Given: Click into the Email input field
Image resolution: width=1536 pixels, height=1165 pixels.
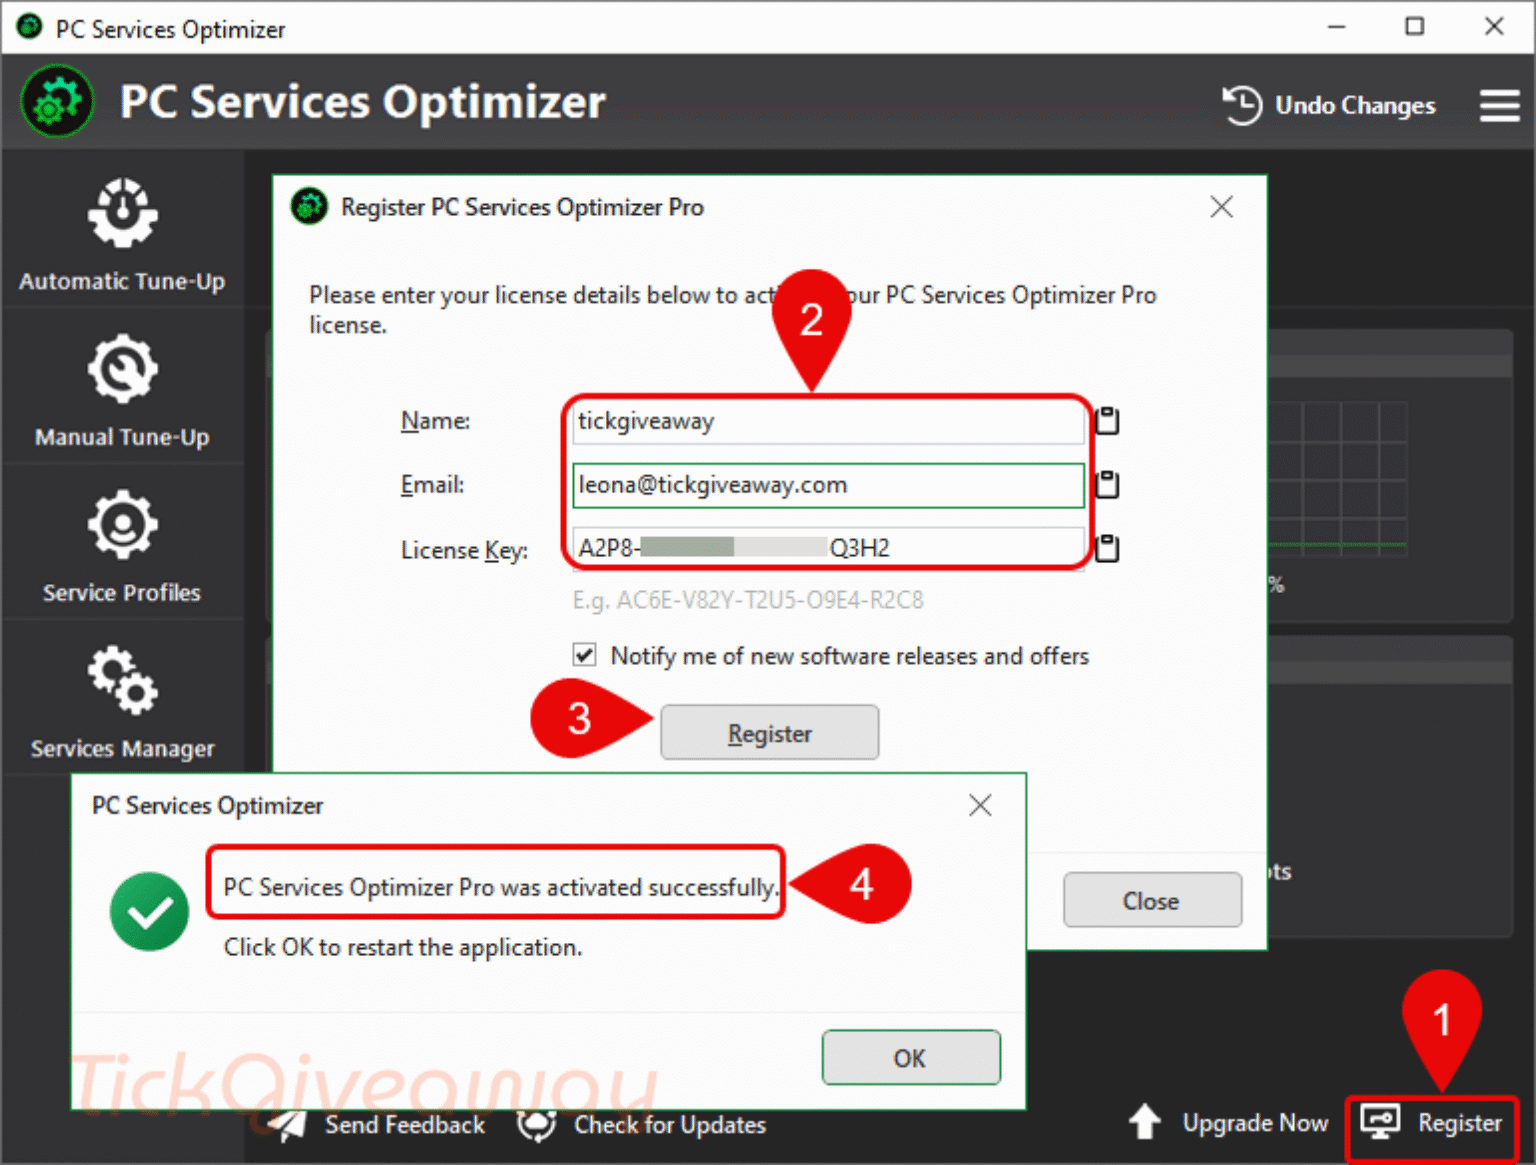Looking at the screenshot, I should click(x=828, y=485).
